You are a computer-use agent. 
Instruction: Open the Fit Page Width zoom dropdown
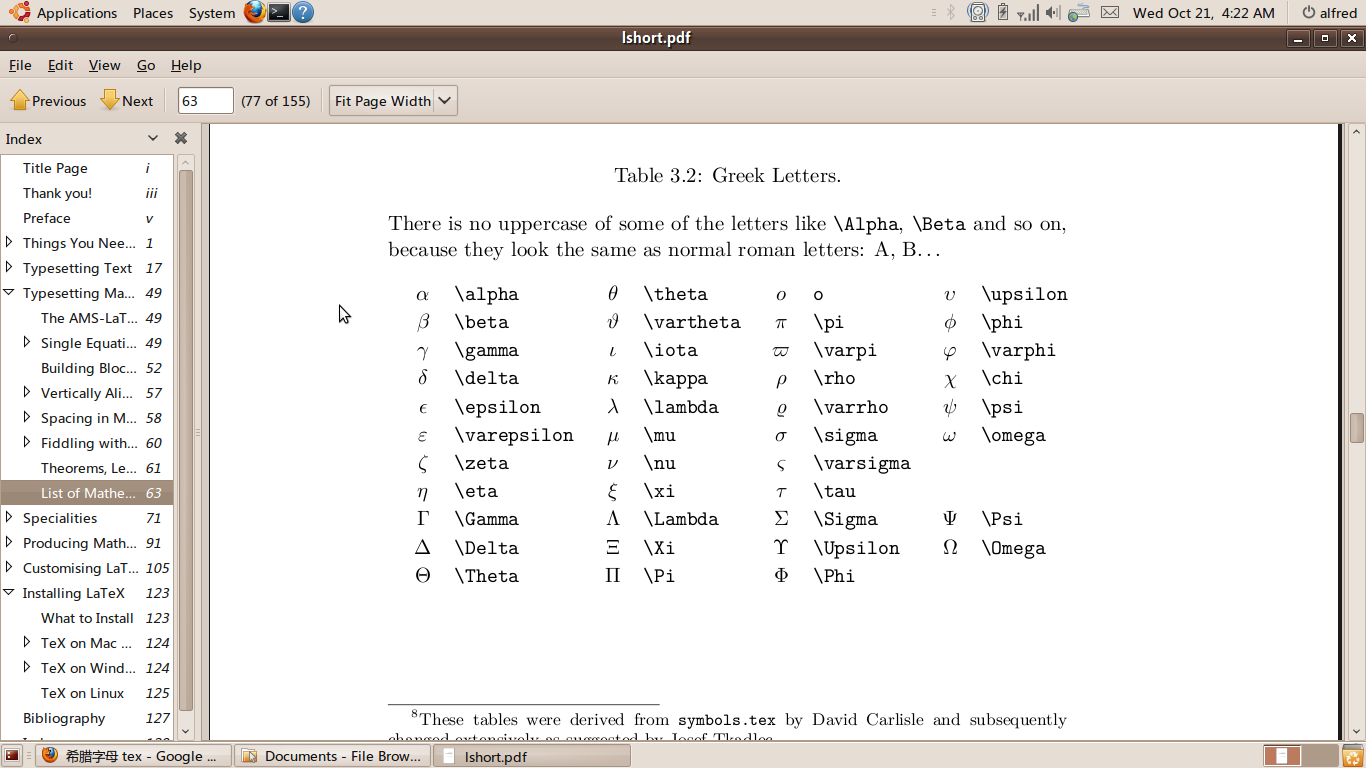pos(393,101)
